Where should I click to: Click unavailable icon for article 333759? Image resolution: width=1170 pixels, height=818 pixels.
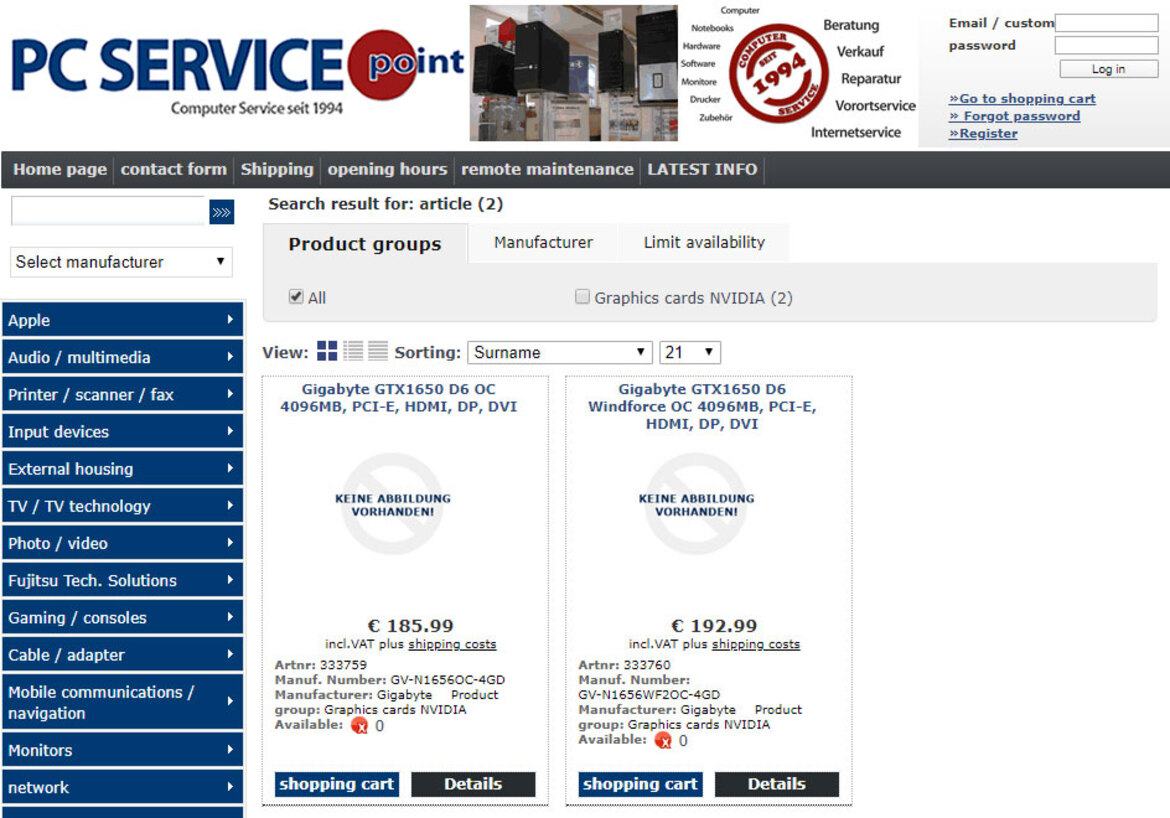pos(360,725)
